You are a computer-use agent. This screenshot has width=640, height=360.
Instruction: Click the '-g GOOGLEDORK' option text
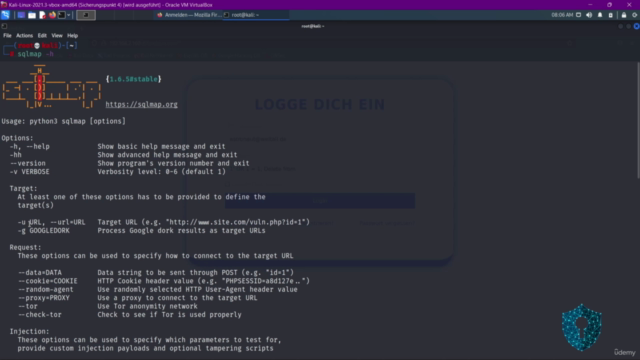tap(43, 231)
